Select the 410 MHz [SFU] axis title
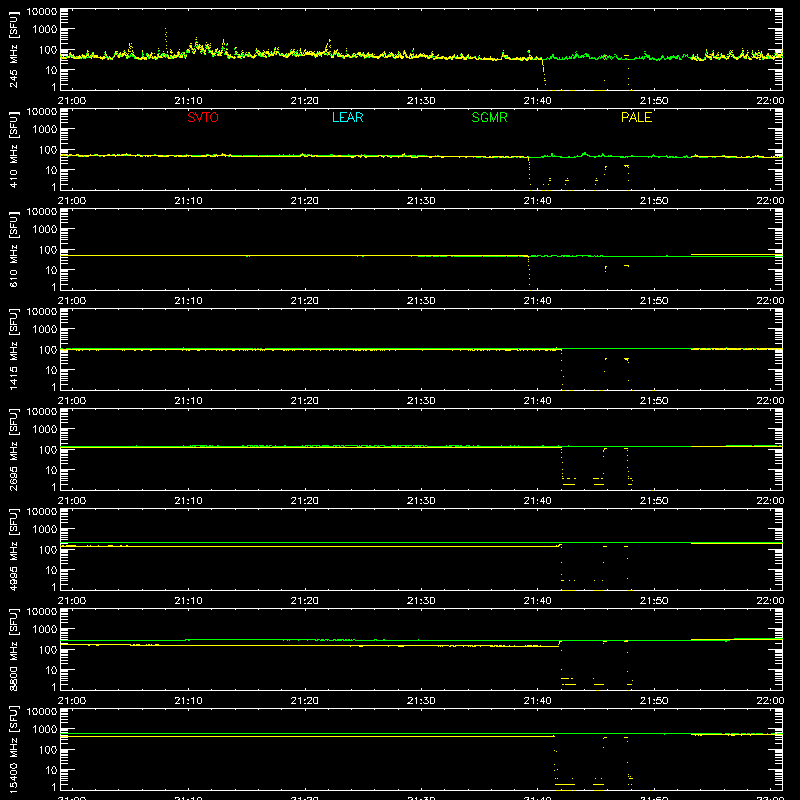The width and height of the screenshot is (800, 800). pos(14,149)
